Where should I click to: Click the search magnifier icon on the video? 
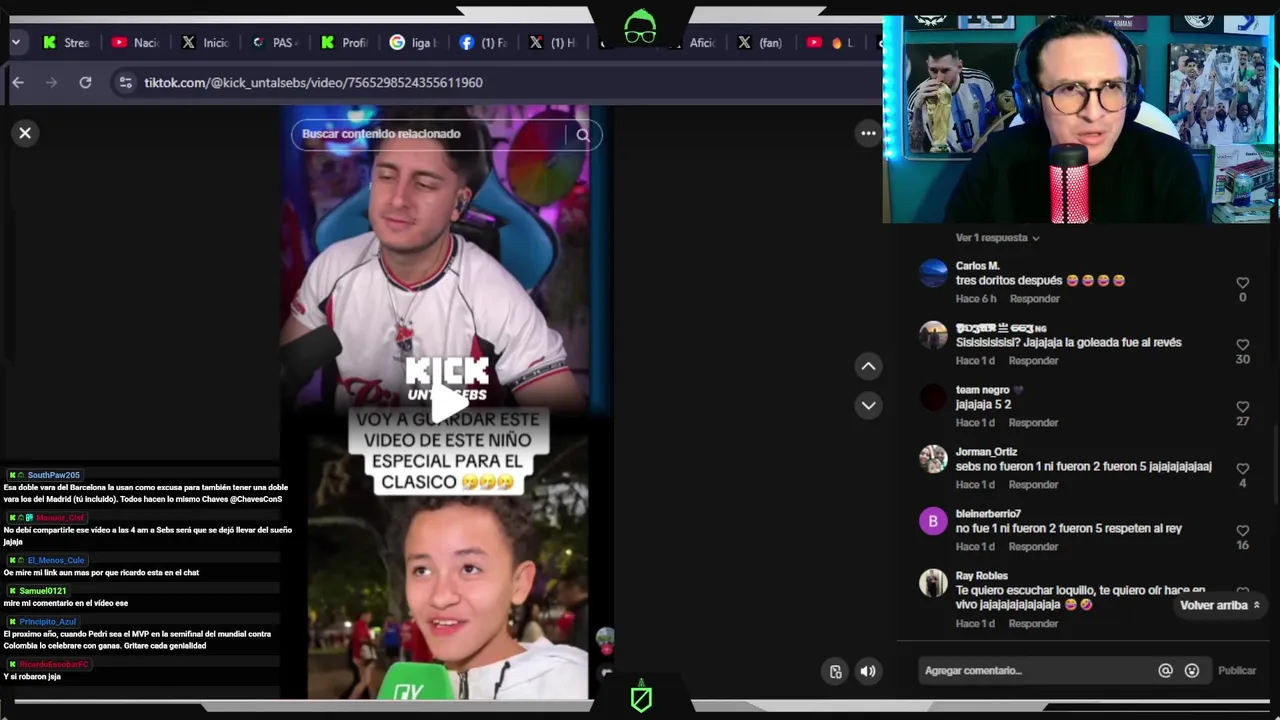(583, 134)
